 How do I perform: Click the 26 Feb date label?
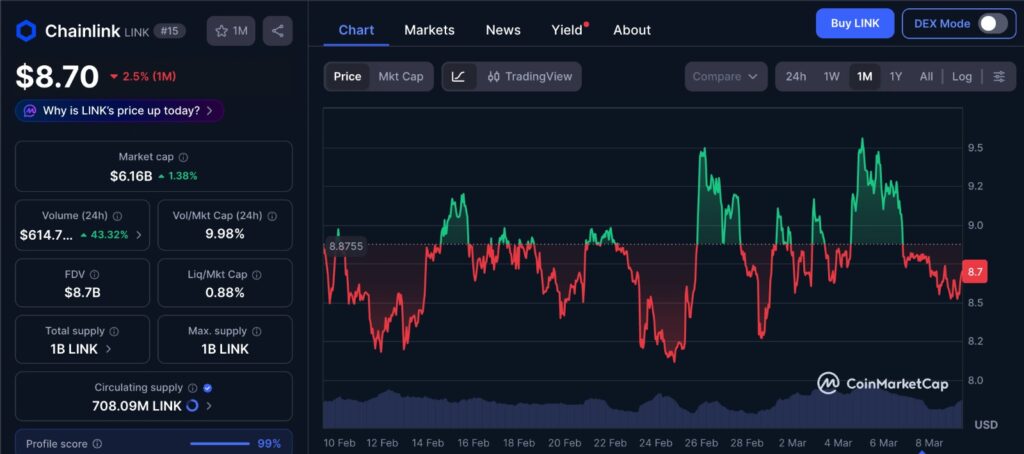click(702, 443)
